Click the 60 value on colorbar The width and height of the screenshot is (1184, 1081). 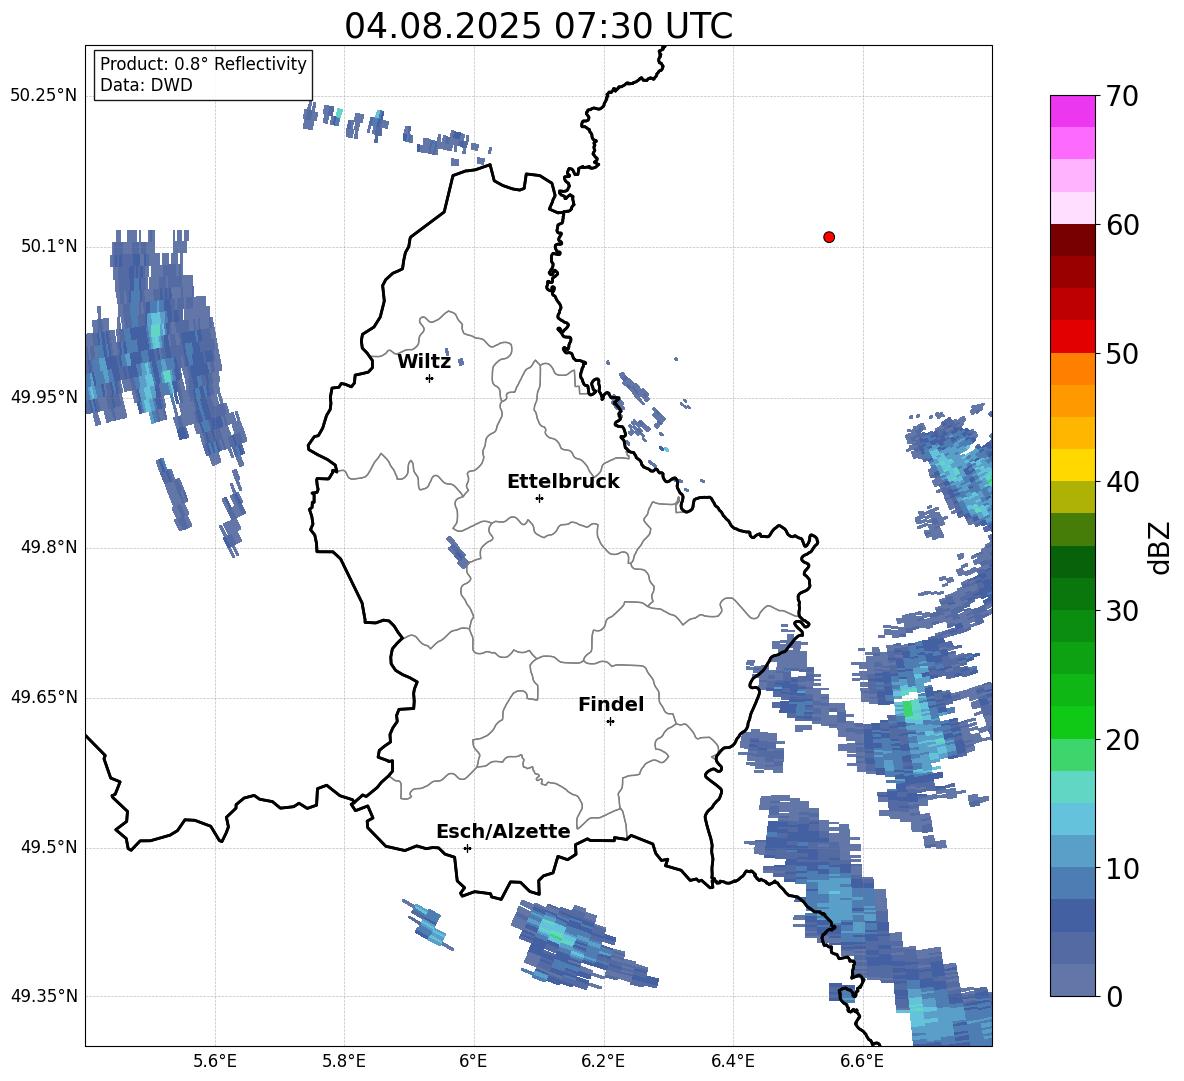coord(1122,225)
